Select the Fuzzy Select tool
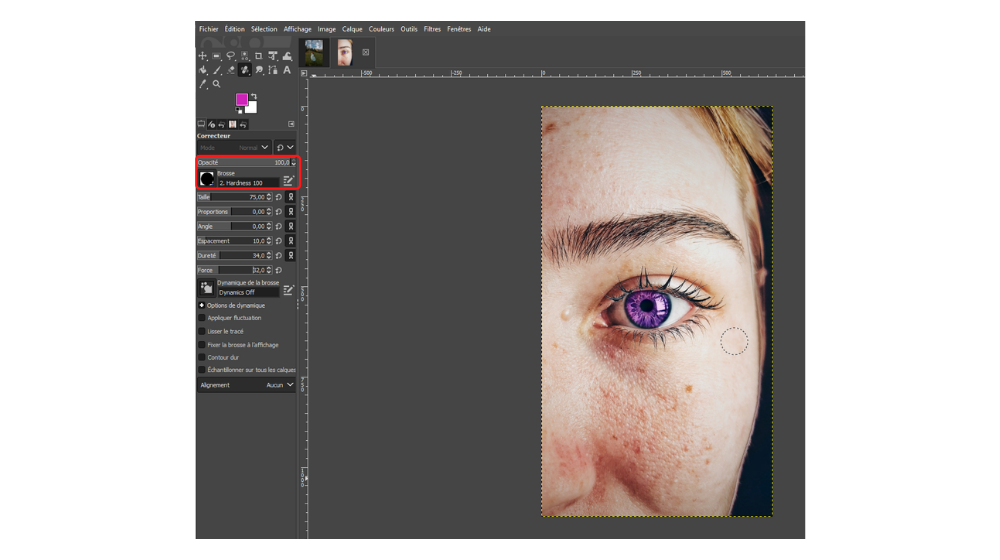This screenshot has height=560, width=1000. 244,55
